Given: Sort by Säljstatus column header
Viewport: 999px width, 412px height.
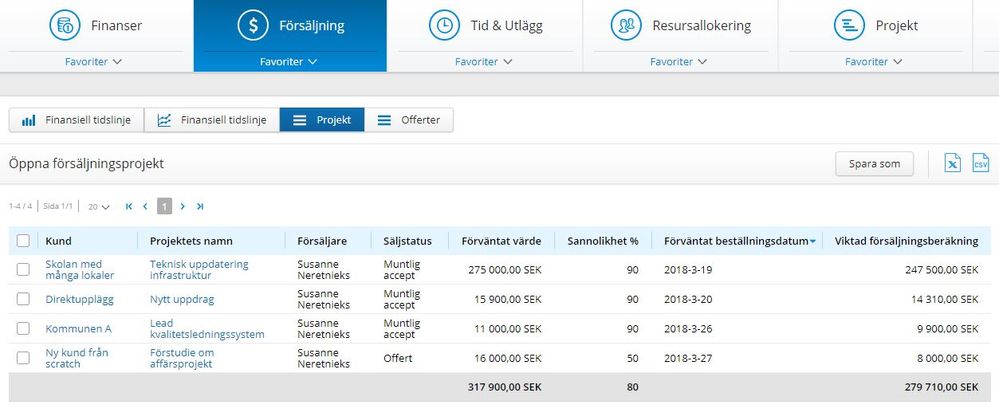Looking at the screenshot, I should 407,241.
